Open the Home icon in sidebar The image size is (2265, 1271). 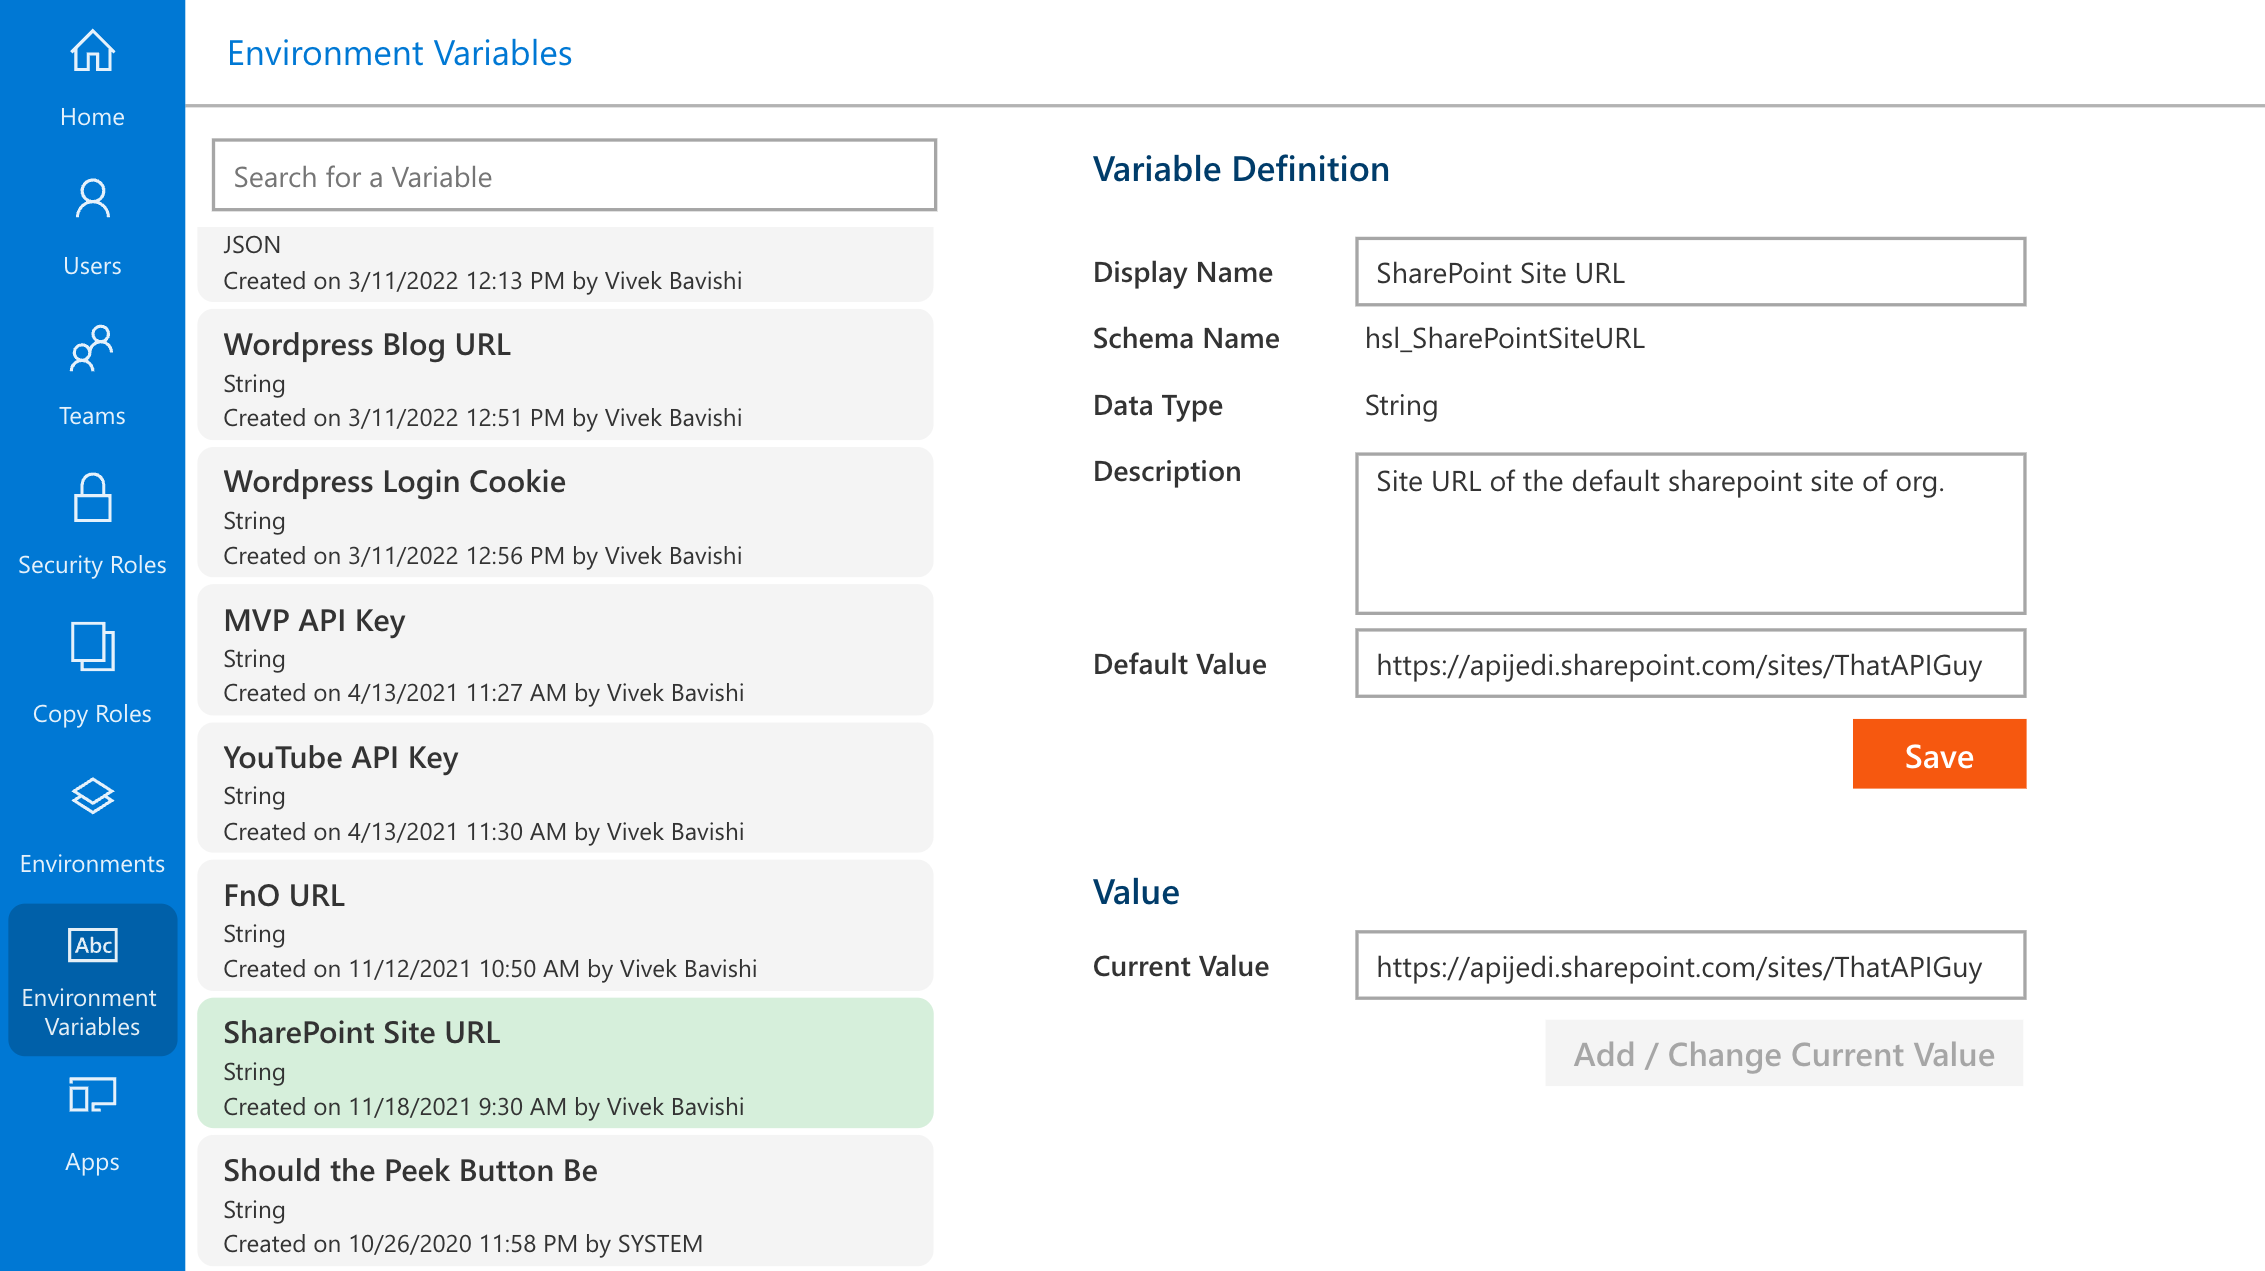[92, 51]
